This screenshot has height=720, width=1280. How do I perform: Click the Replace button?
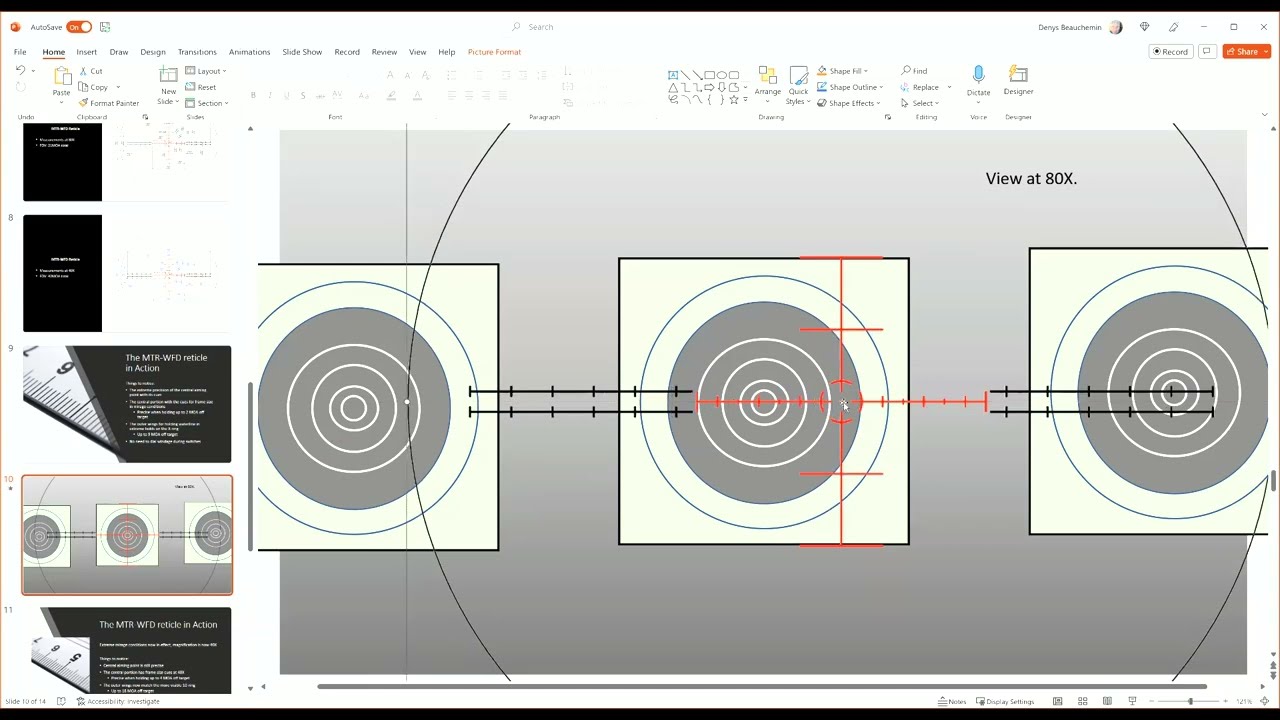click(x=921, y=87)
